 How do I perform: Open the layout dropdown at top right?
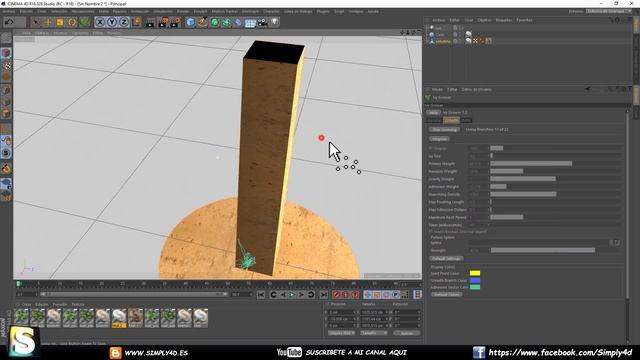(x=608, y=11)
